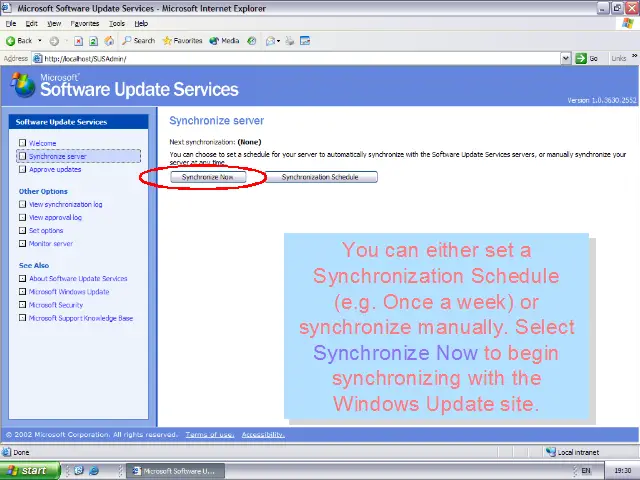The image size is (640, 480).
Task: Open Microsoft Windows Update link
Action: click(69, 292)
